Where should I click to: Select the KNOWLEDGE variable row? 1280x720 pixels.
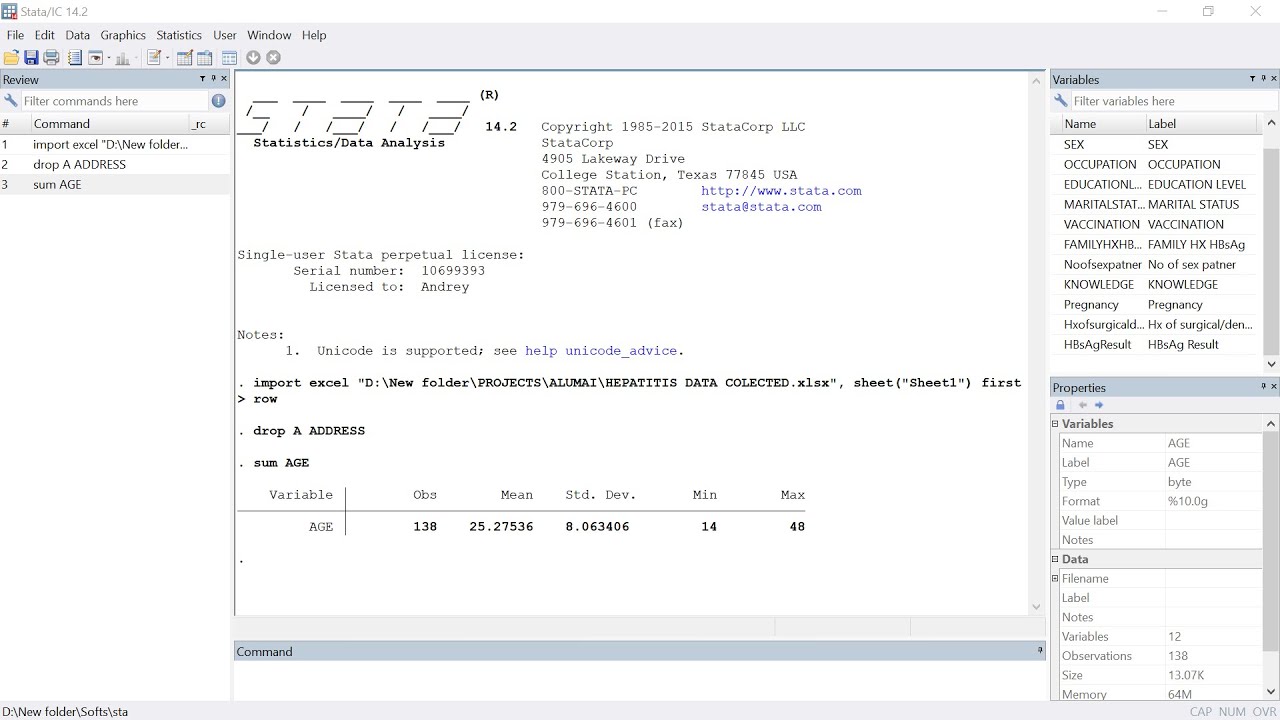coord(1157,284)
